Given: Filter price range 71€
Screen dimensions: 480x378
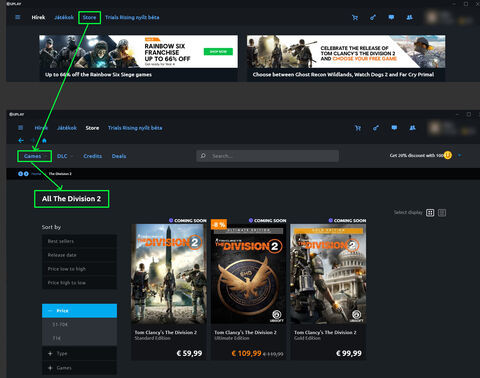Looking at the screenshot, I should pyautogui.click(x=79, y=338).
